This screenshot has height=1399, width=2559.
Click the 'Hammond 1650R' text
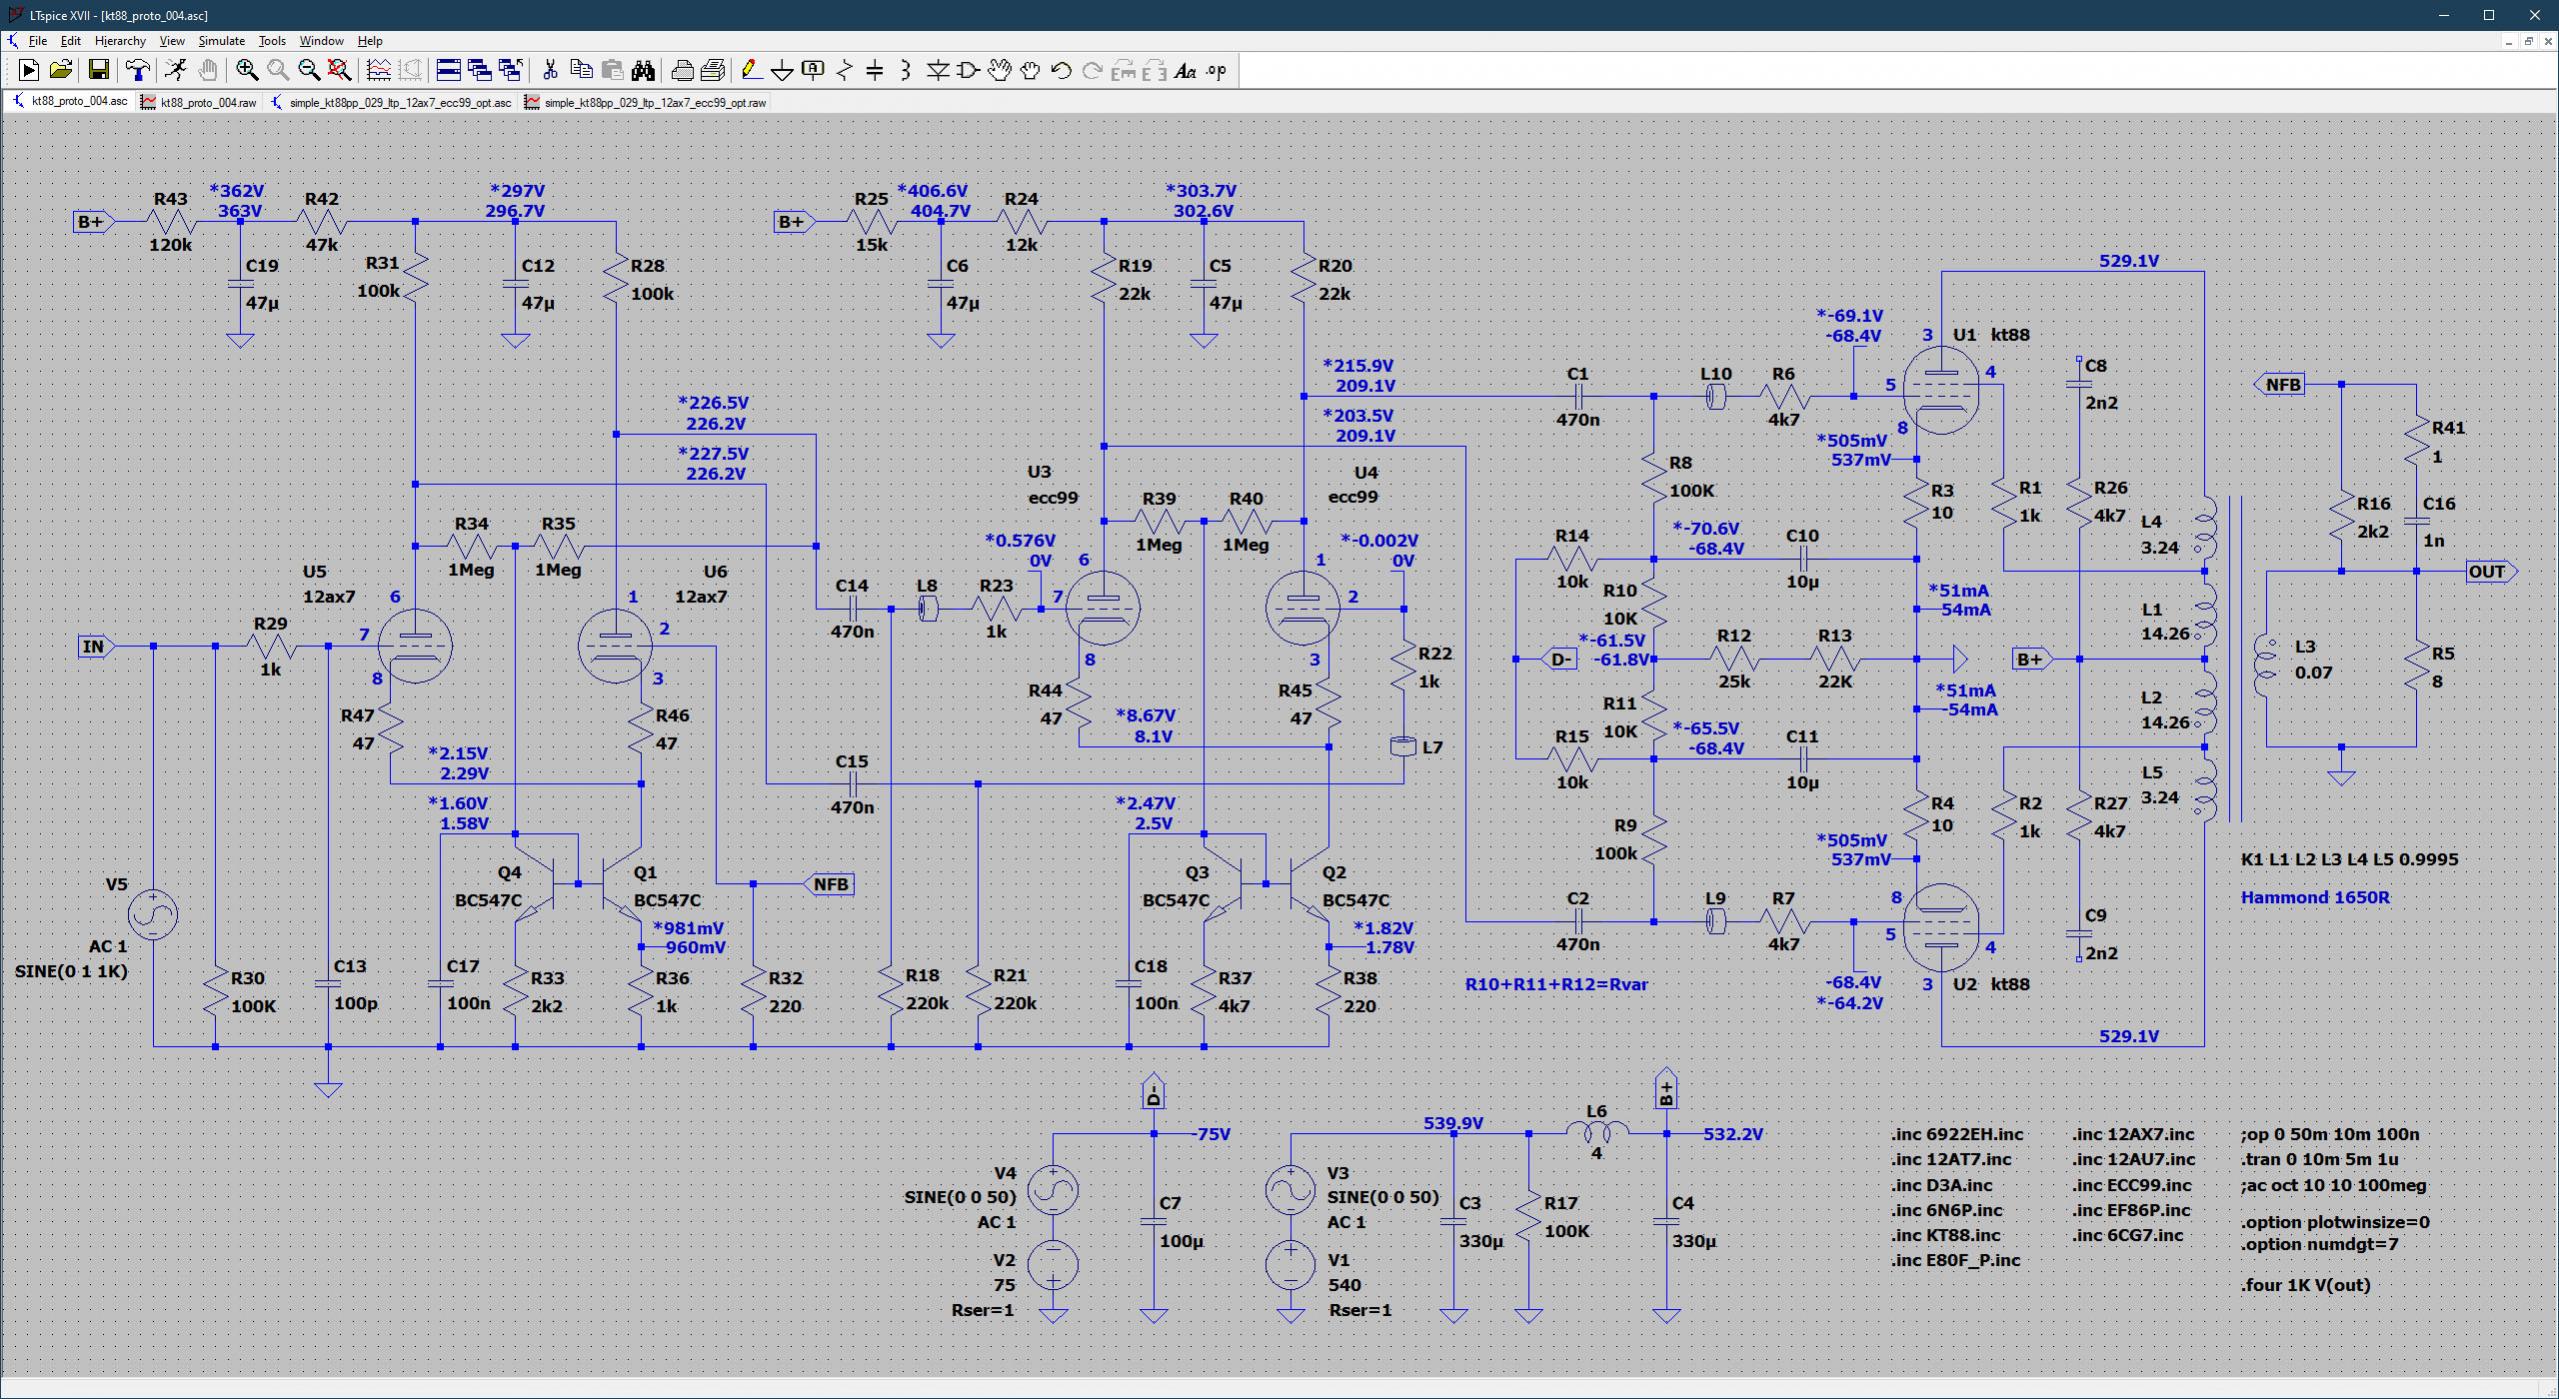click(2315, 897)
